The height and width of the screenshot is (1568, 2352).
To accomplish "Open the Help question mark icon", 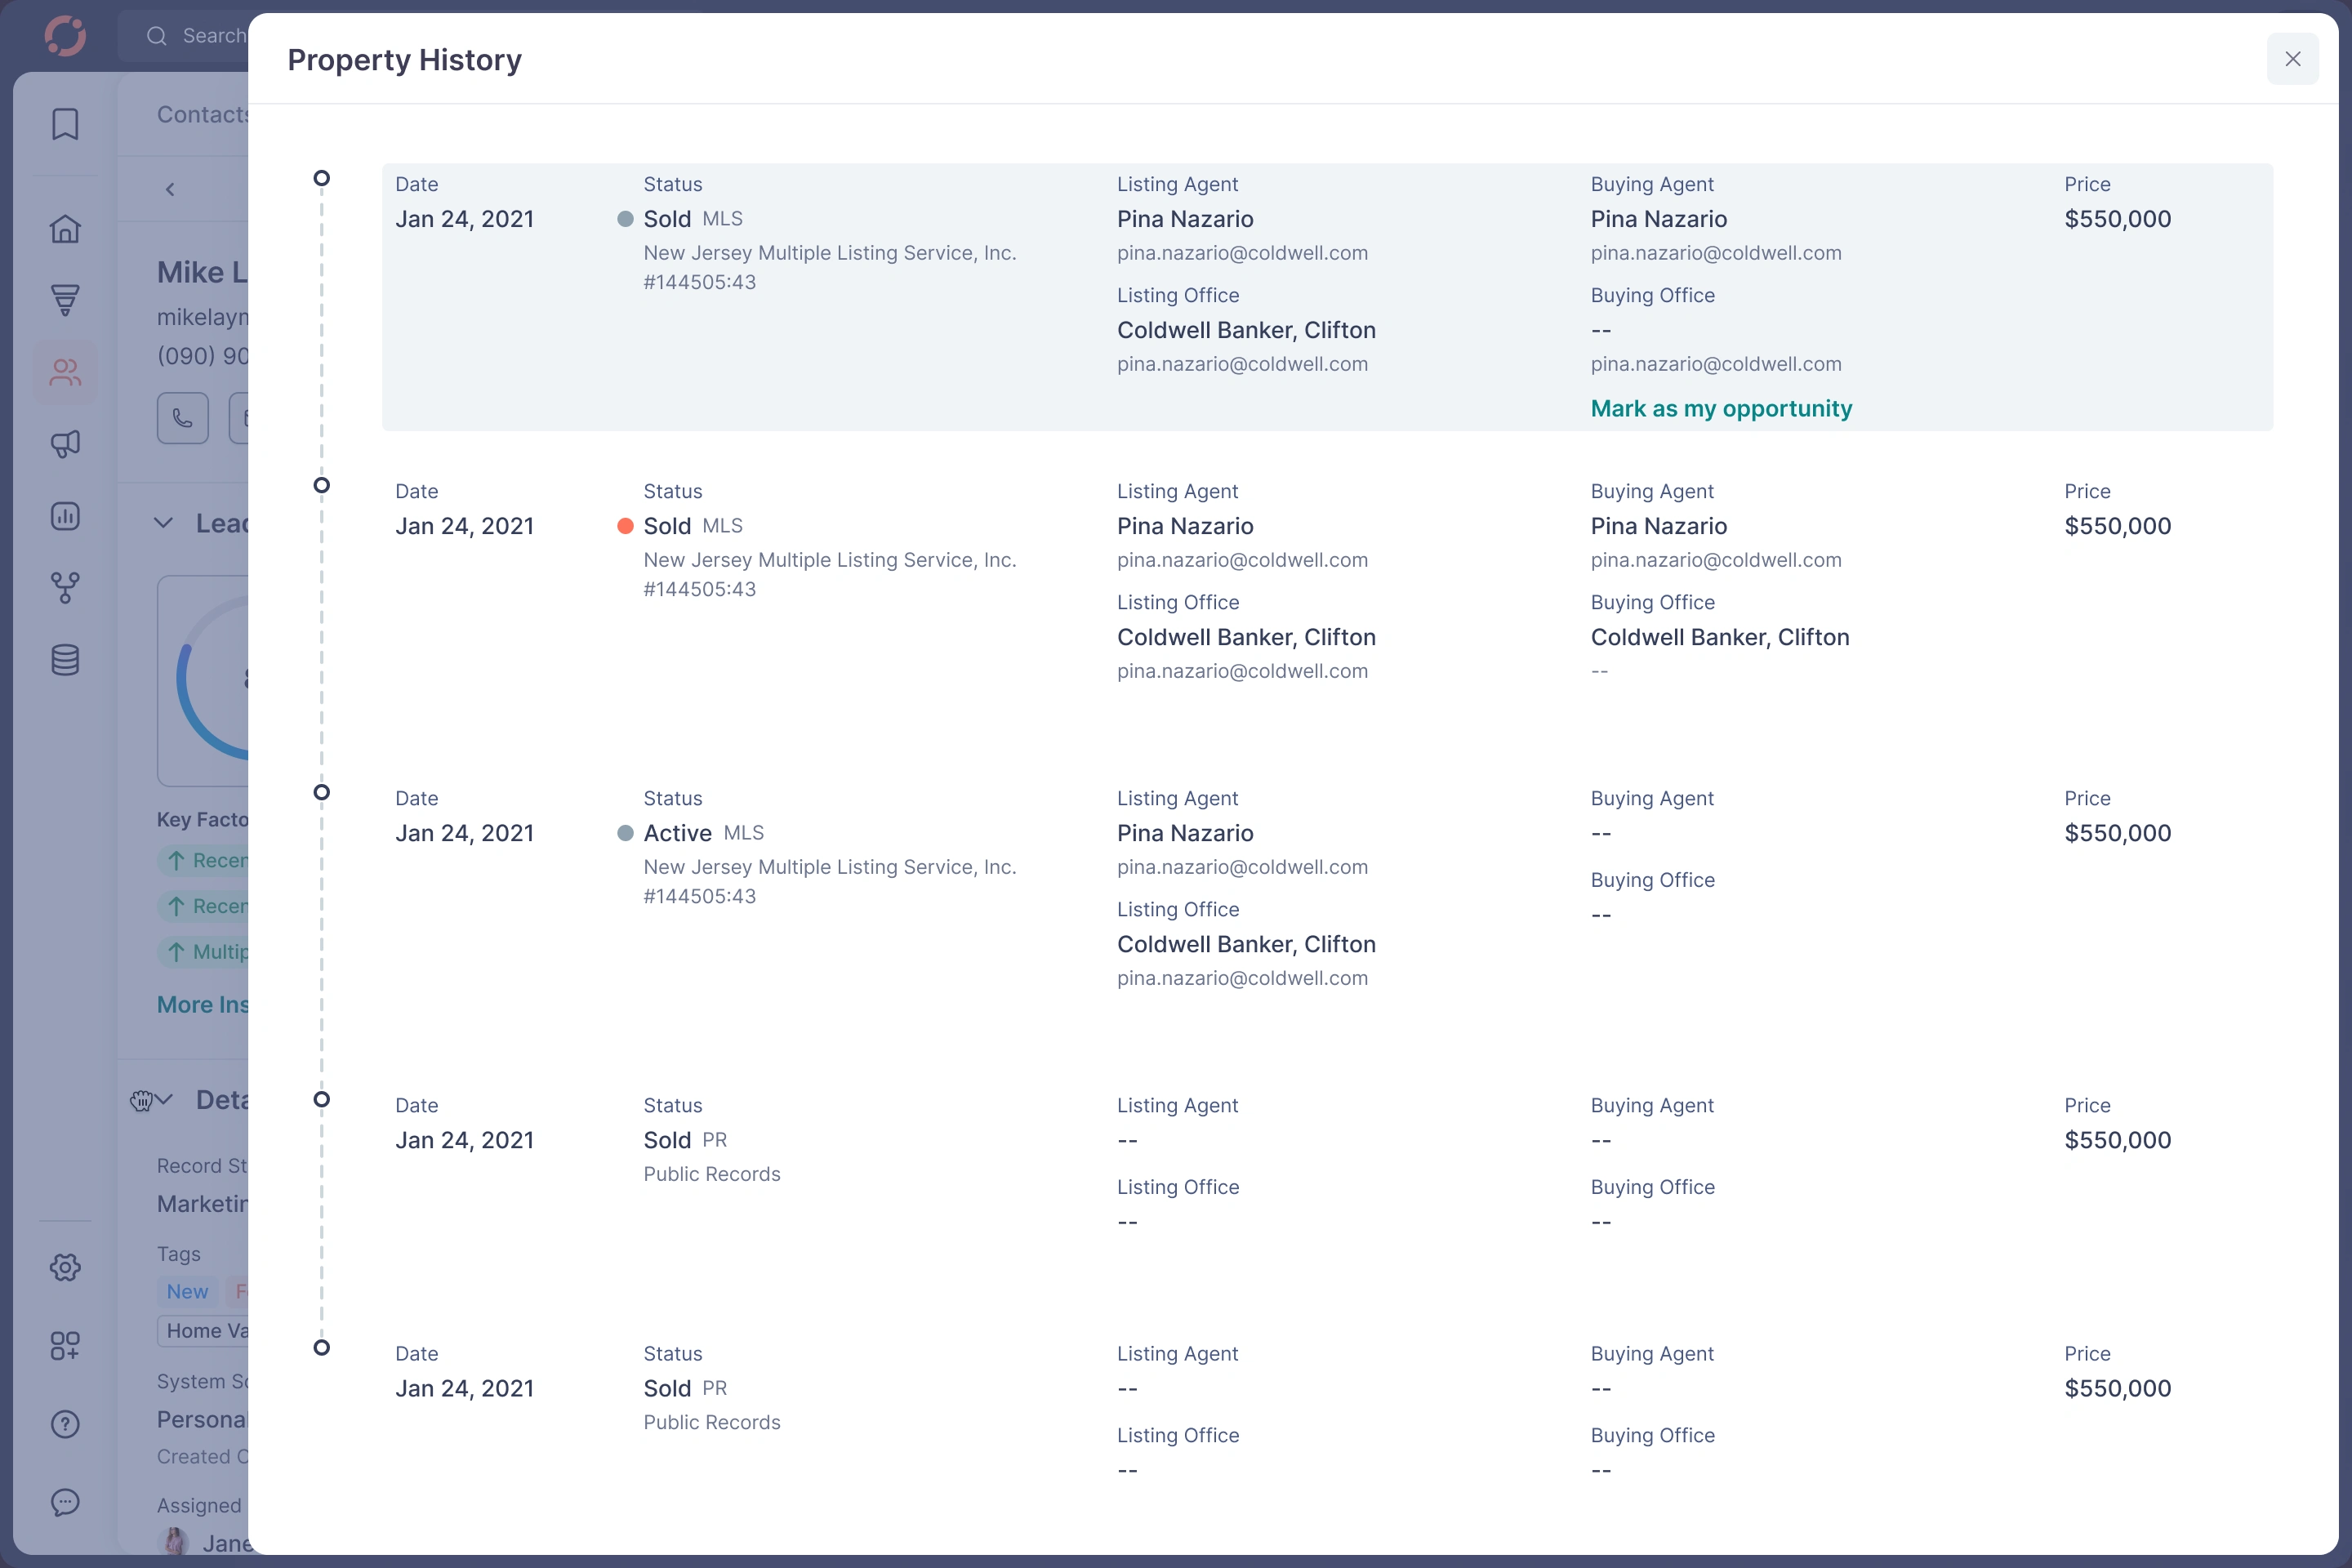I will coord(65,1424).
